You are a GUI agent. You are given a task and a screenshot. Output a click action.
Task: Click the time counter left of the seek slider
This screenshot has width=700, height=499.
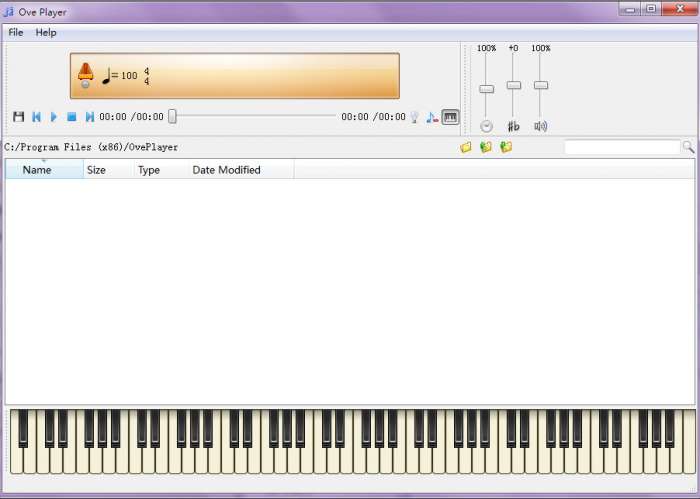(x=131, y=117)
